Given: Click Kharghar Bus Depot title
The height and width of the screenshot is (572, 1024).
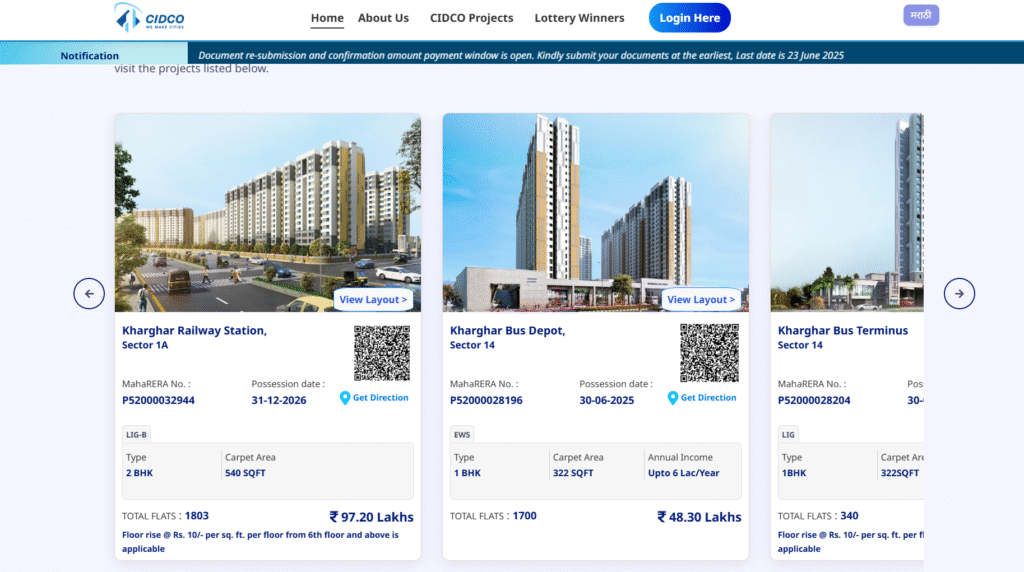Looking at the screenshot, I should (x=507, y=330).
